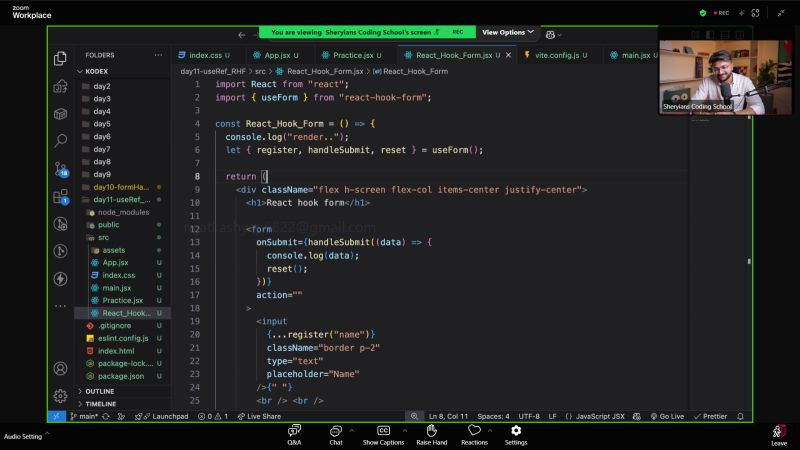
Task: Click the LF end-of-line indicator
Action: [x=552, y=416]
